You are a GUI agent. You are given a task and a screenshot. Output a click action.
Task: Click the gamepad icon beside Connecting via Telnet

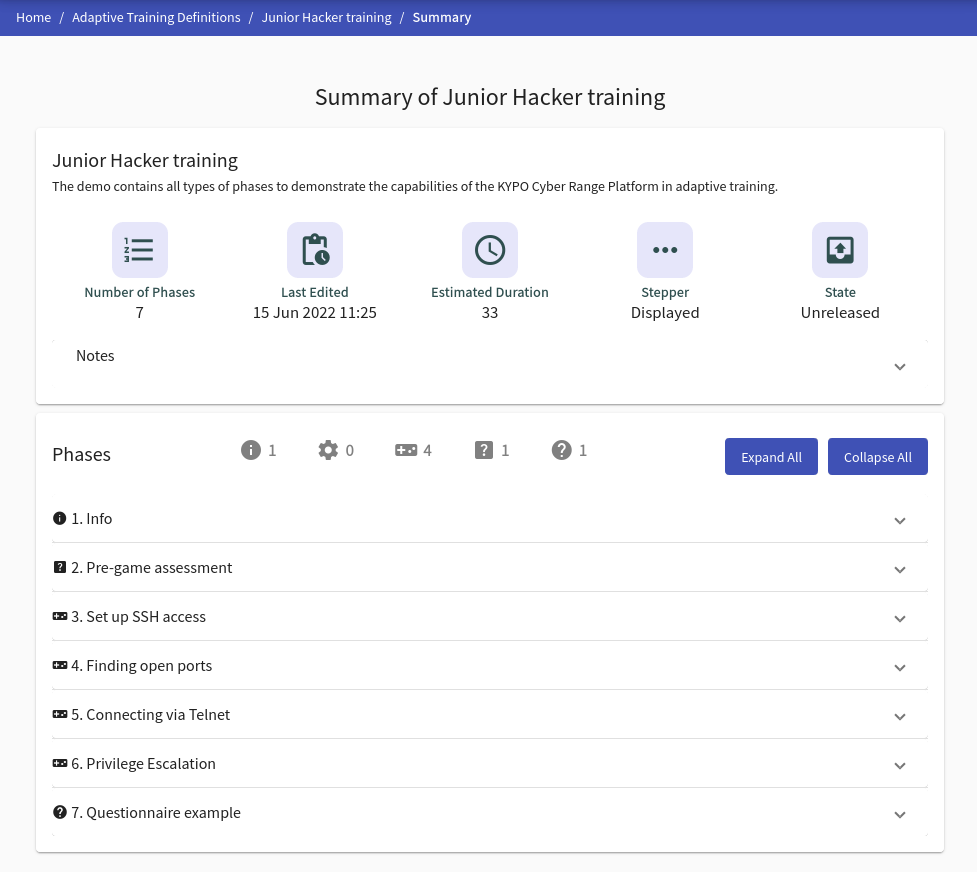pyautogui.click(x=60, y=714)
